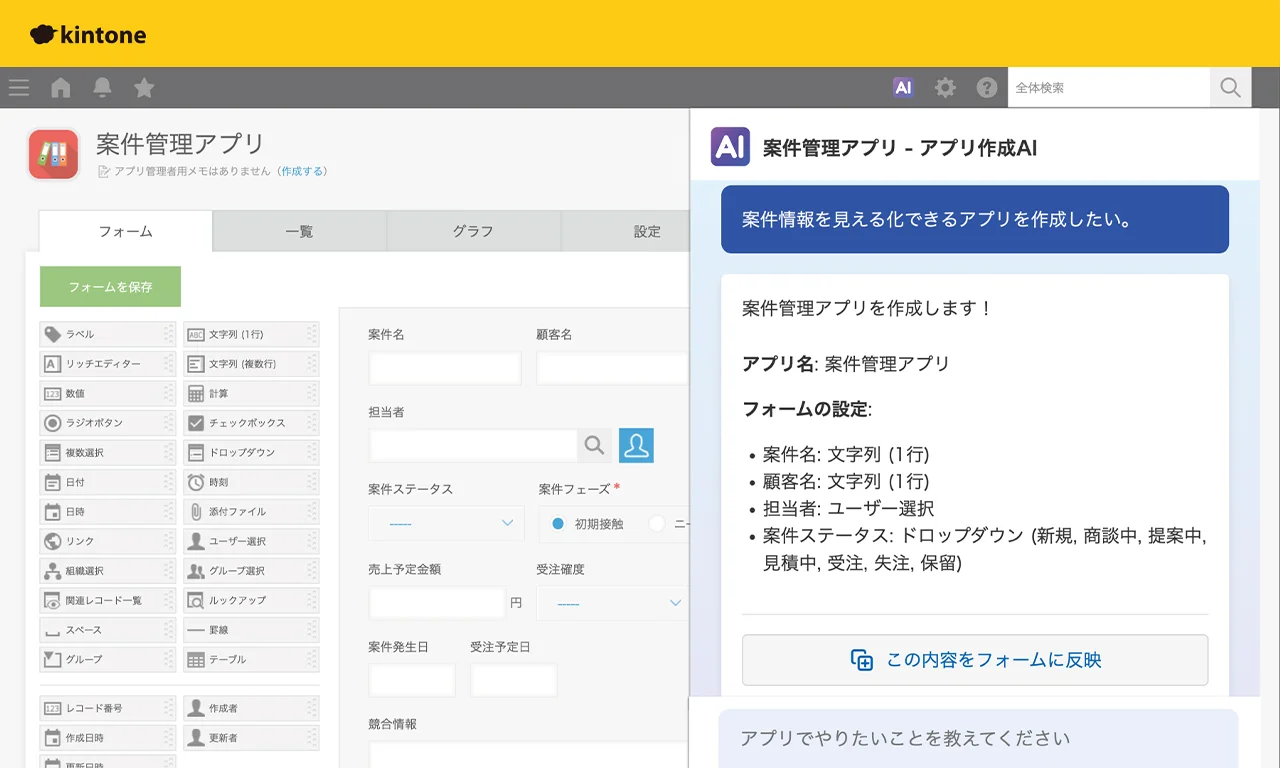
Task: Click the search magnifier button
Action: click(x=1230, y=87)
